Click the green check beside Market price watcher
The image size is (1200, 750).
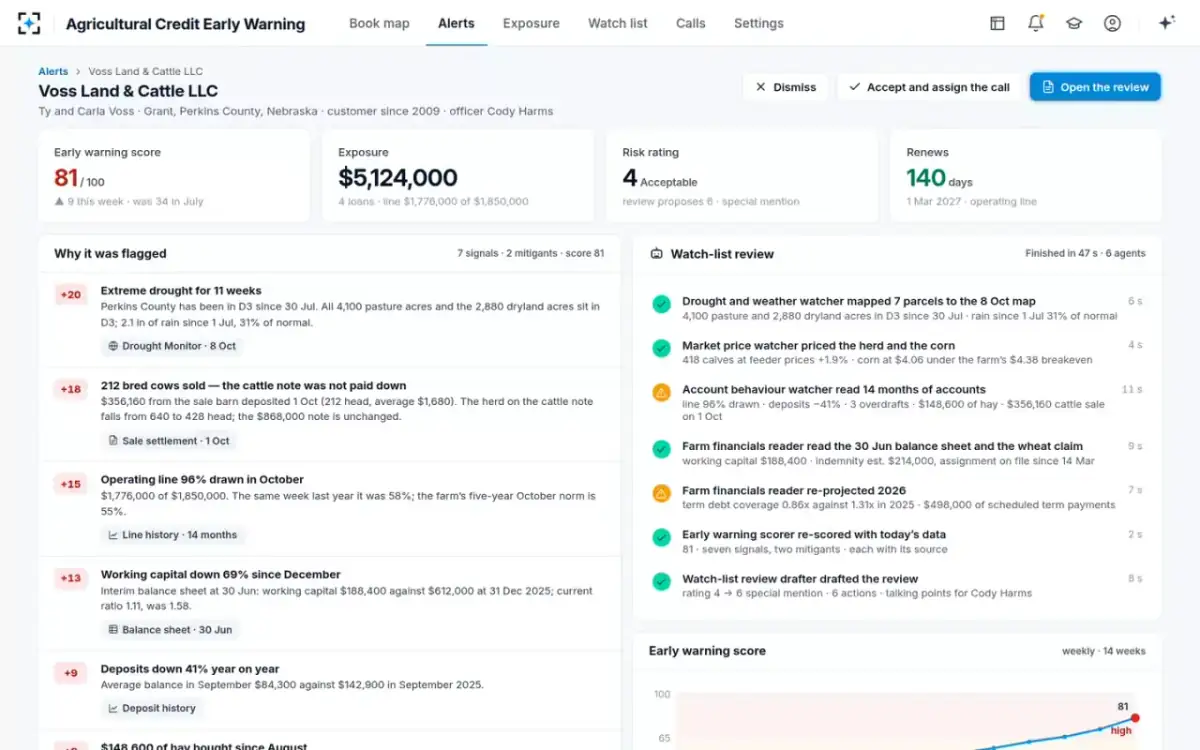pos(661,348)
